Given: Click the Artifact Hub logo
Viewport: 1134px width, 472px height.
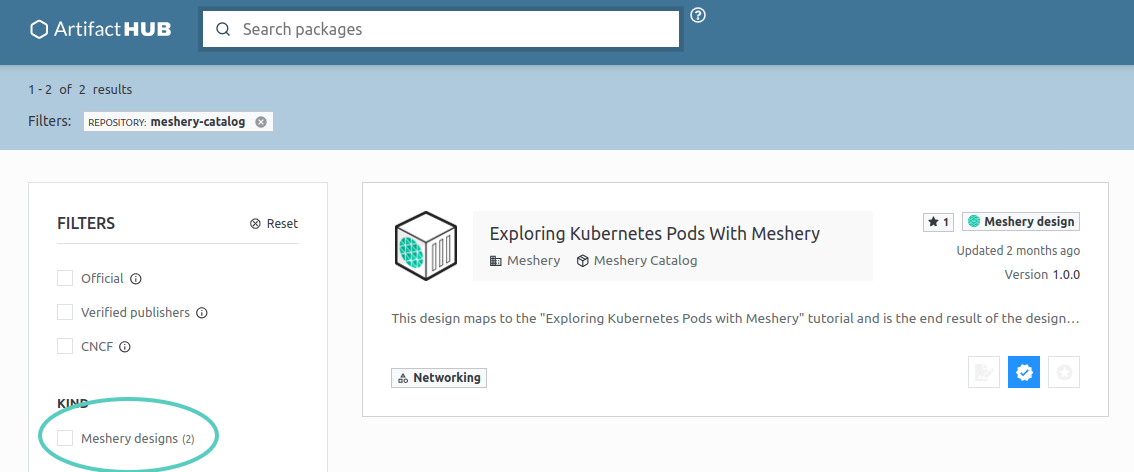Looking at the screenshot, I should pyautogui.click(x=101, y=29).
